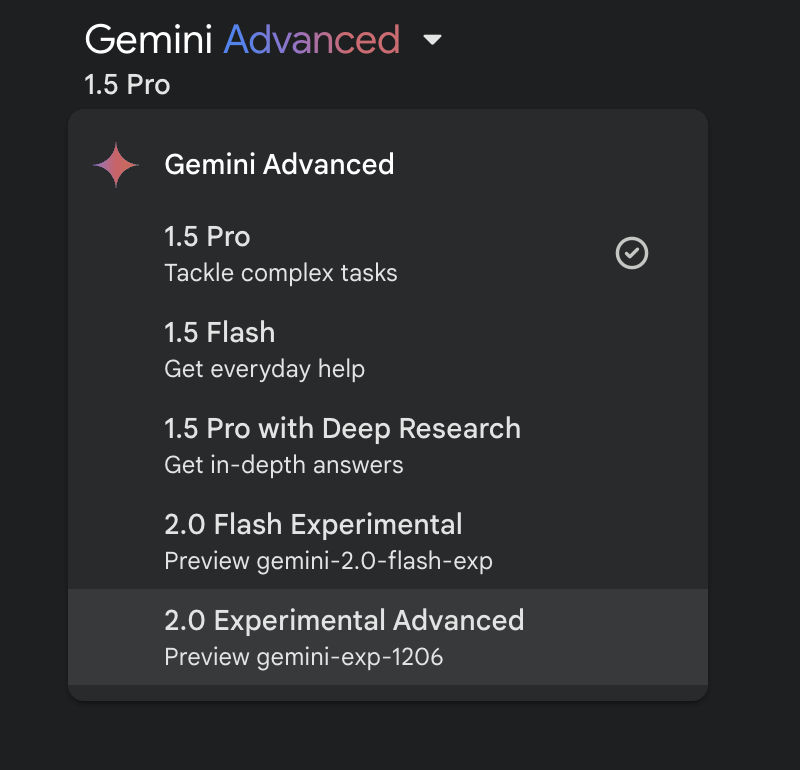Image resolution: width=800 pixels, height=770 pixels.
Task: Switch to the 1.5 Flash model
Action: tap(219, 332)
